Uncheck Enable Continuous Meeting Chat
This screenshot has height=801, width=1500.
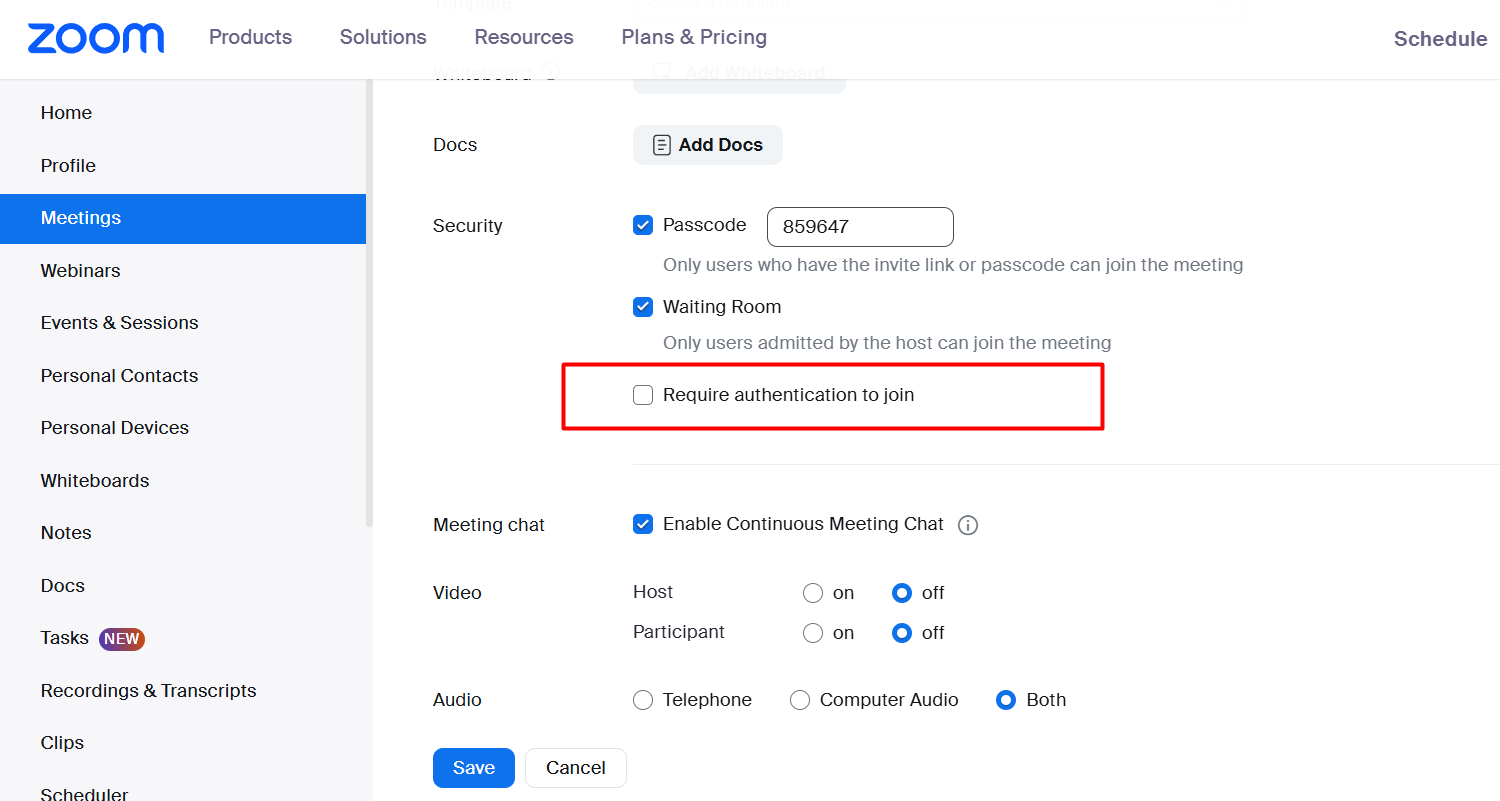(x=643, y=524)
